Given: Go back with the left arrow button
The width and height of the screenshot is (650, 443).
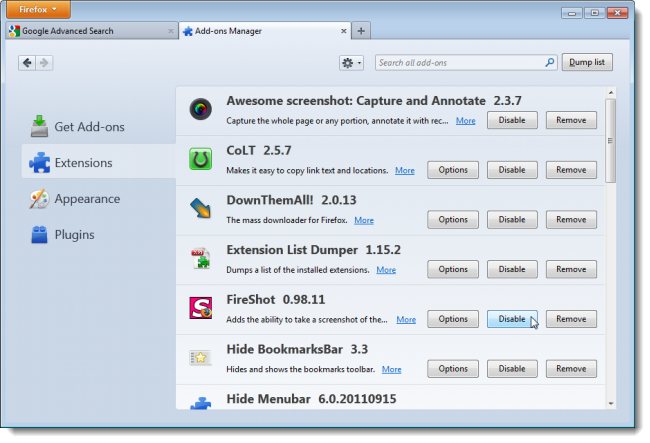Looking at the screenshot, I should click(x=27, y=63).
